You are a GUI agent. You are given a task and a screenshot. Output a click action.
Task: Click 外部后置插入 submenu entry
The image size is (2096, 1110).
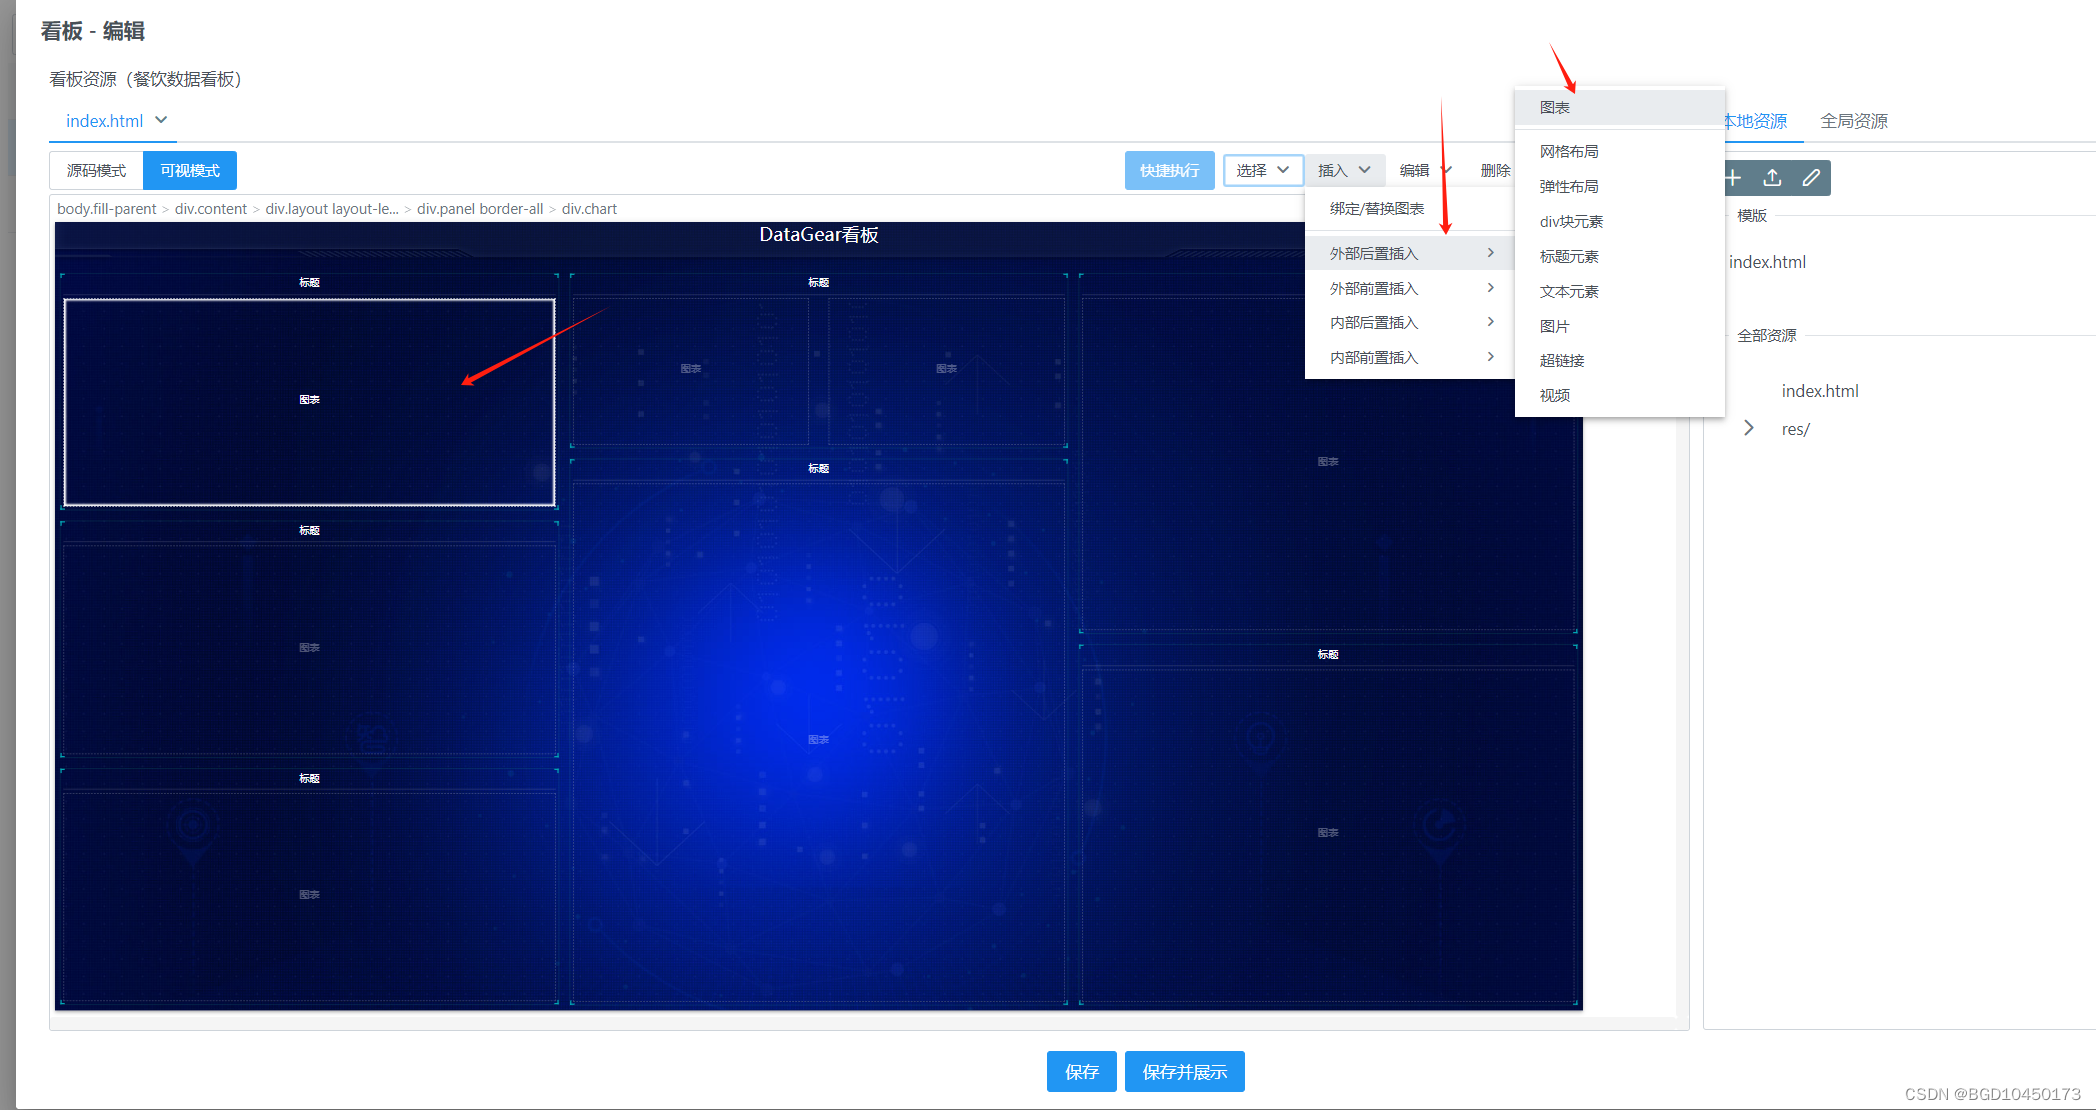1375,253
